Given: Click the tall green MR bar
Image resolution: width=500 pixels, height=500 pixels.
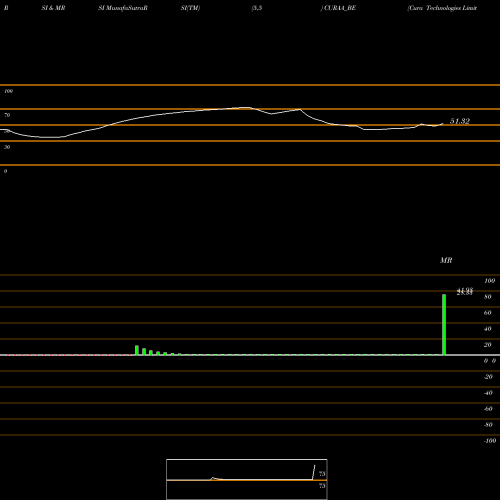Looking at the screenshot, I should point(444,325).
